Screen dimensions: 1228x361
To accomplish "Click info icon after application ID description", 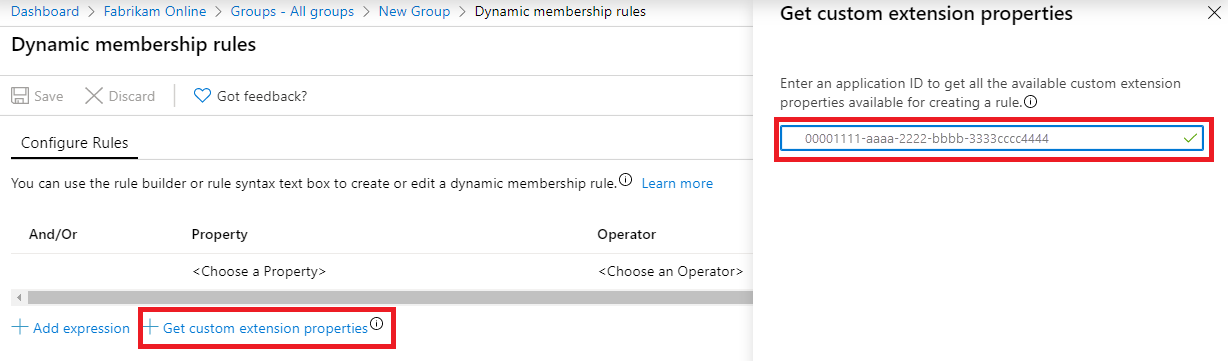I will 1029,102.
